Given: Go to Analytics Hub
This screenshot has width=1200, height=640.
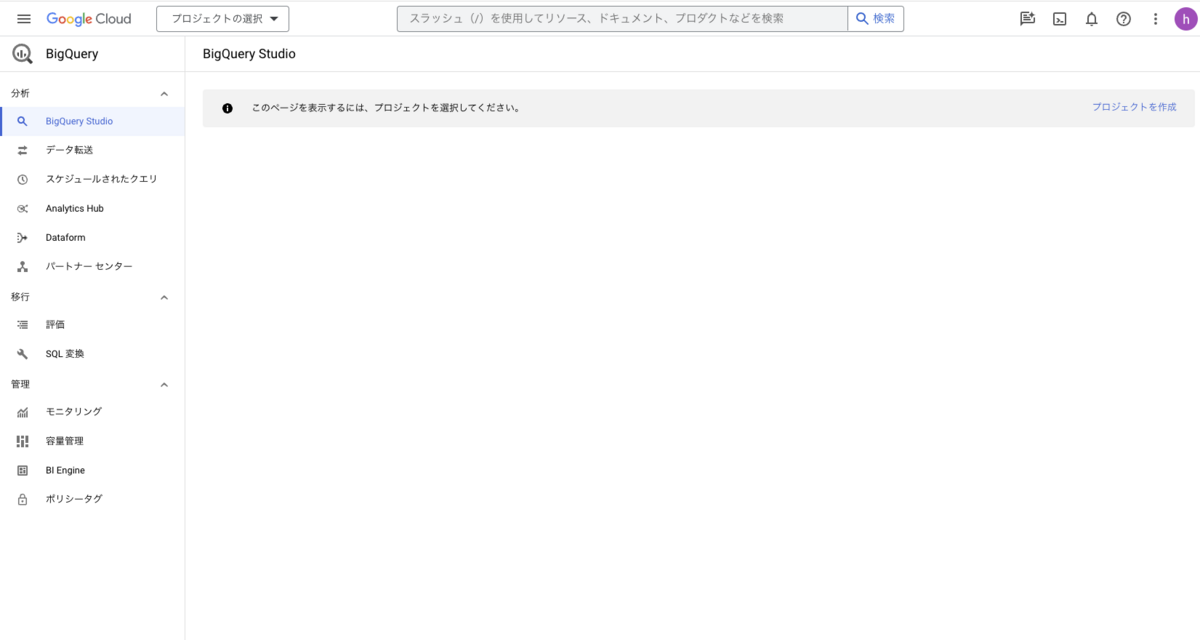Looking at the screenshot, I should (92, 208).
